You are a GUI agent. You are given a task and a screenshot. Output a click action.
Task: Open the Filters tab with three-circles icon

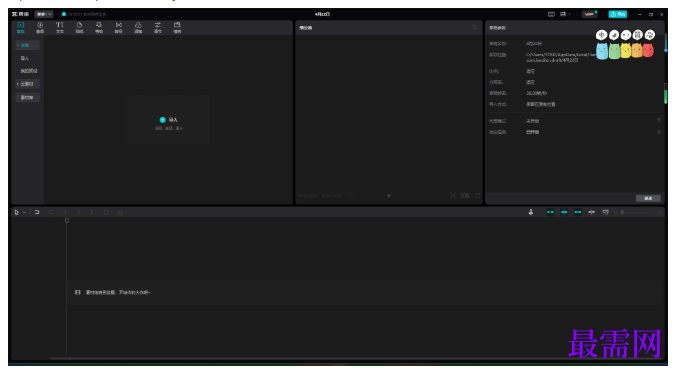138,27
